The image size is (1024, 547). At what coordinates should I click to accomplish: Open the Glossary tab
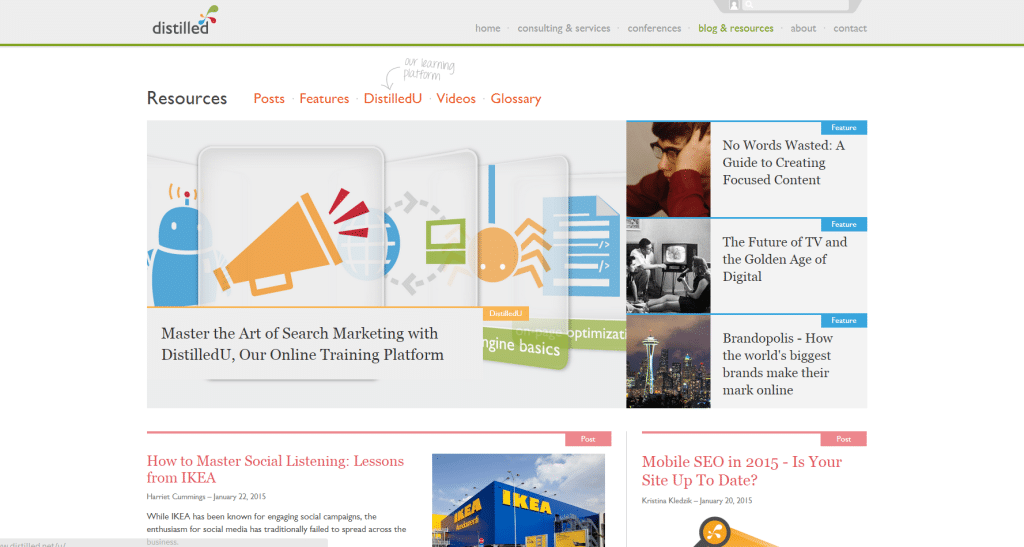516,99
